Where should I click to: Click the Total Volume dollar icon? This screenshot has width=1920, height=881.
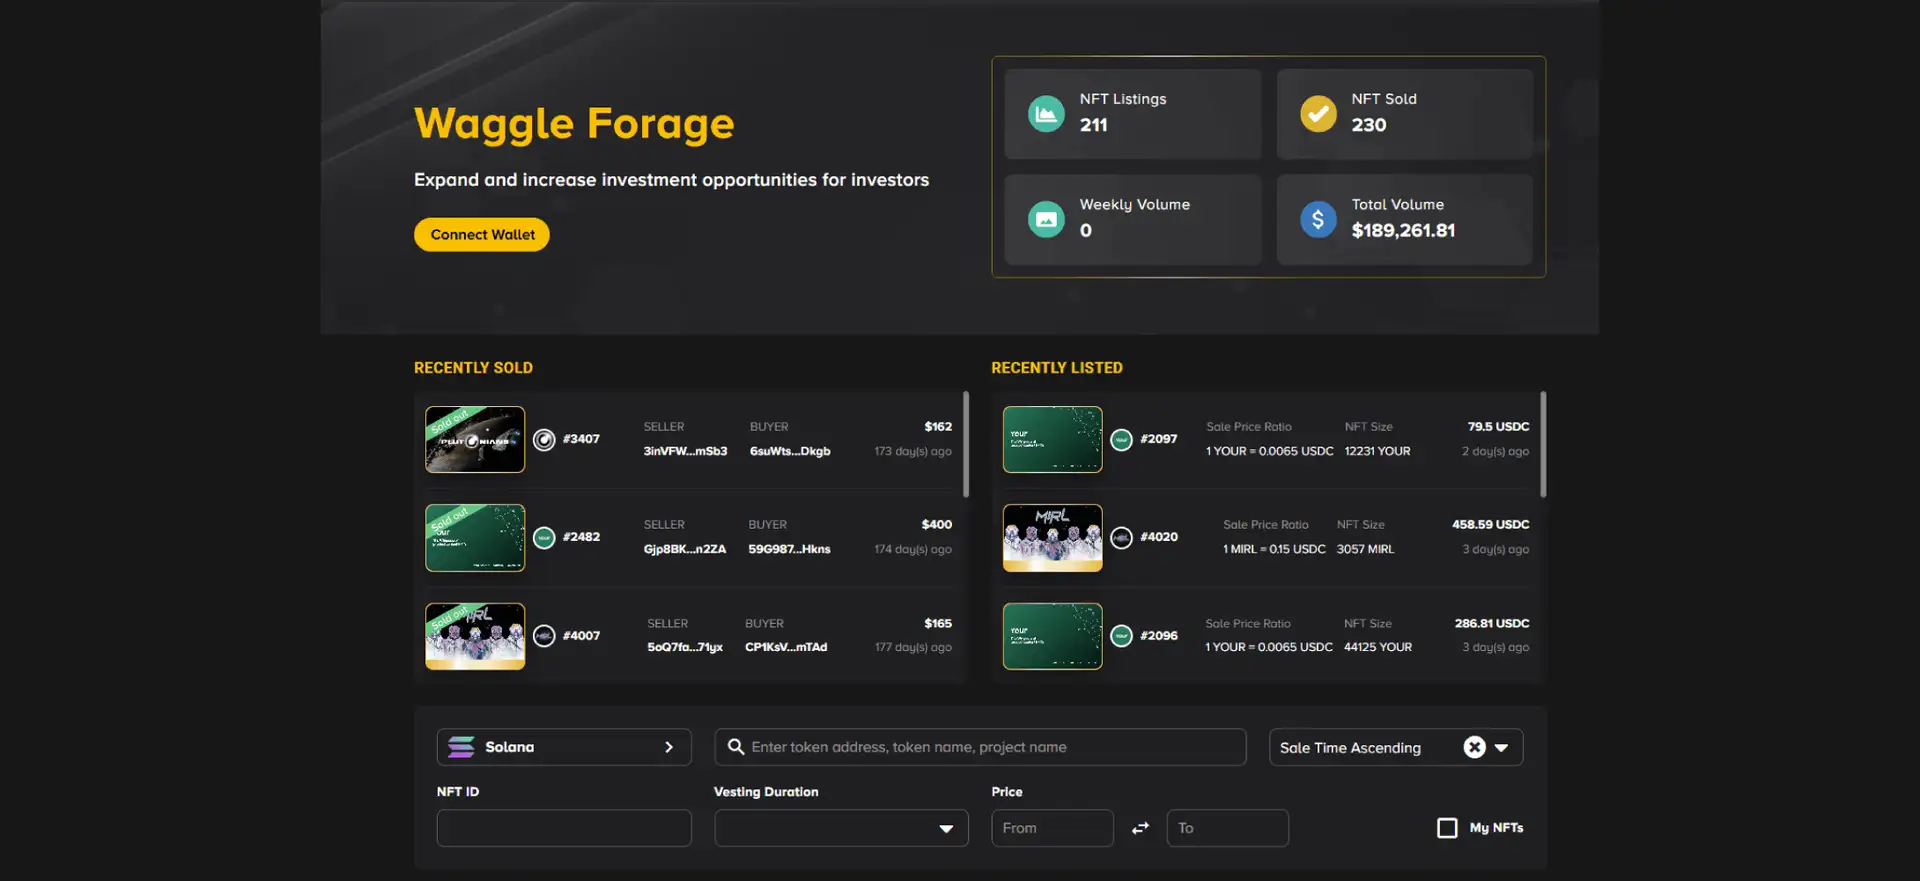tap(1318, 219)
